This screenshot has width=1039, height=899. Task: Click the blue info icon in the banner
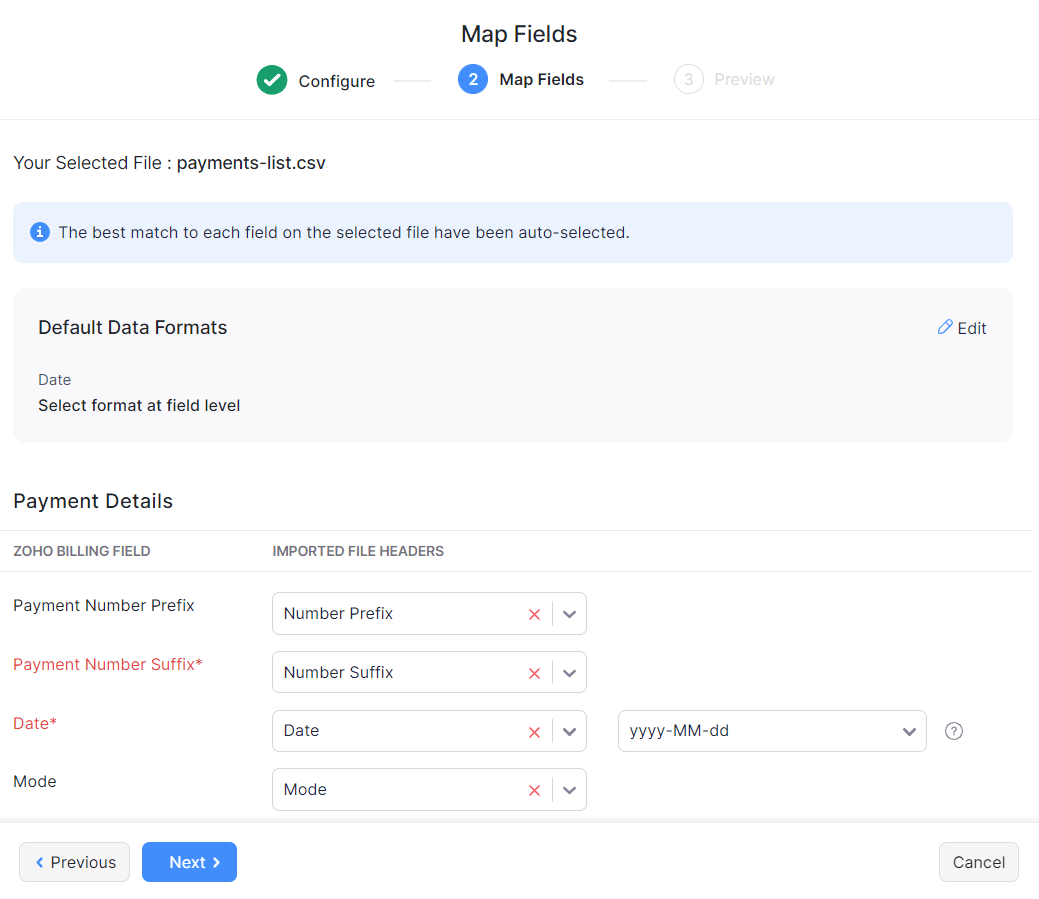pyautogui.click(x=40, y=232)
